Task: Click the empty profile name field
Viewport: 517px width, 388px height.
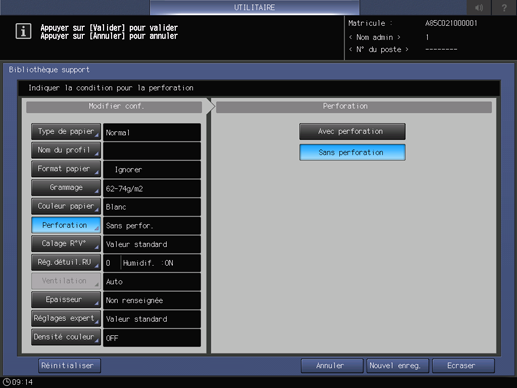Action: point(152,151)
